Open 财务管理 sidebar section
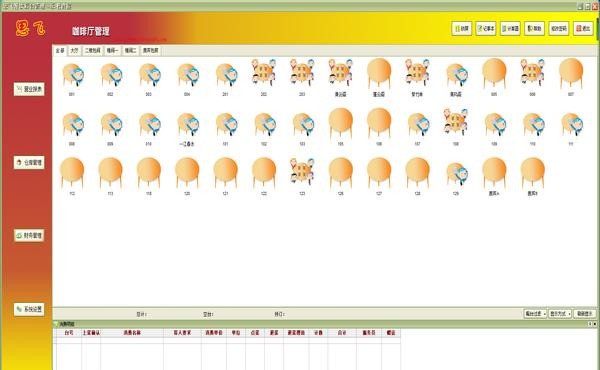Viewport: 600px width, 370px height. pos(29,235)
